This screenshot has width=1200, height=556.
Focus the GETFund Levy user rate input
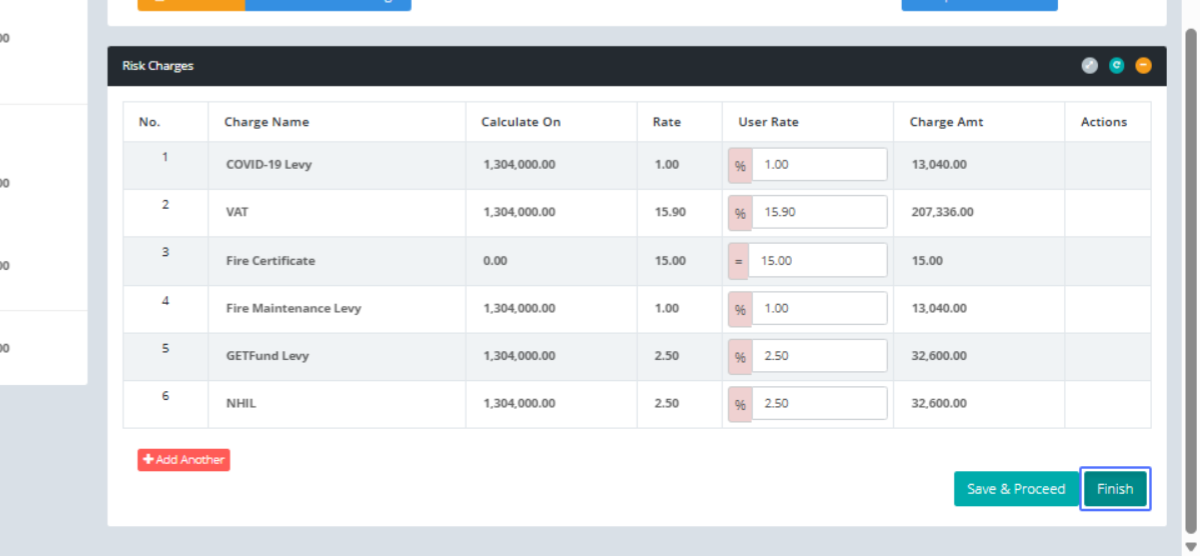[819, 357]
